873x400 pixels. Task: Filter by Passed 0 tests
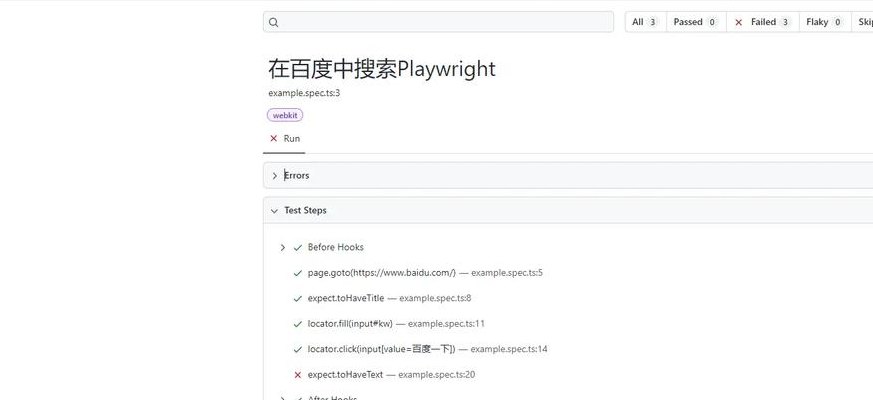[x=695, y=22]
